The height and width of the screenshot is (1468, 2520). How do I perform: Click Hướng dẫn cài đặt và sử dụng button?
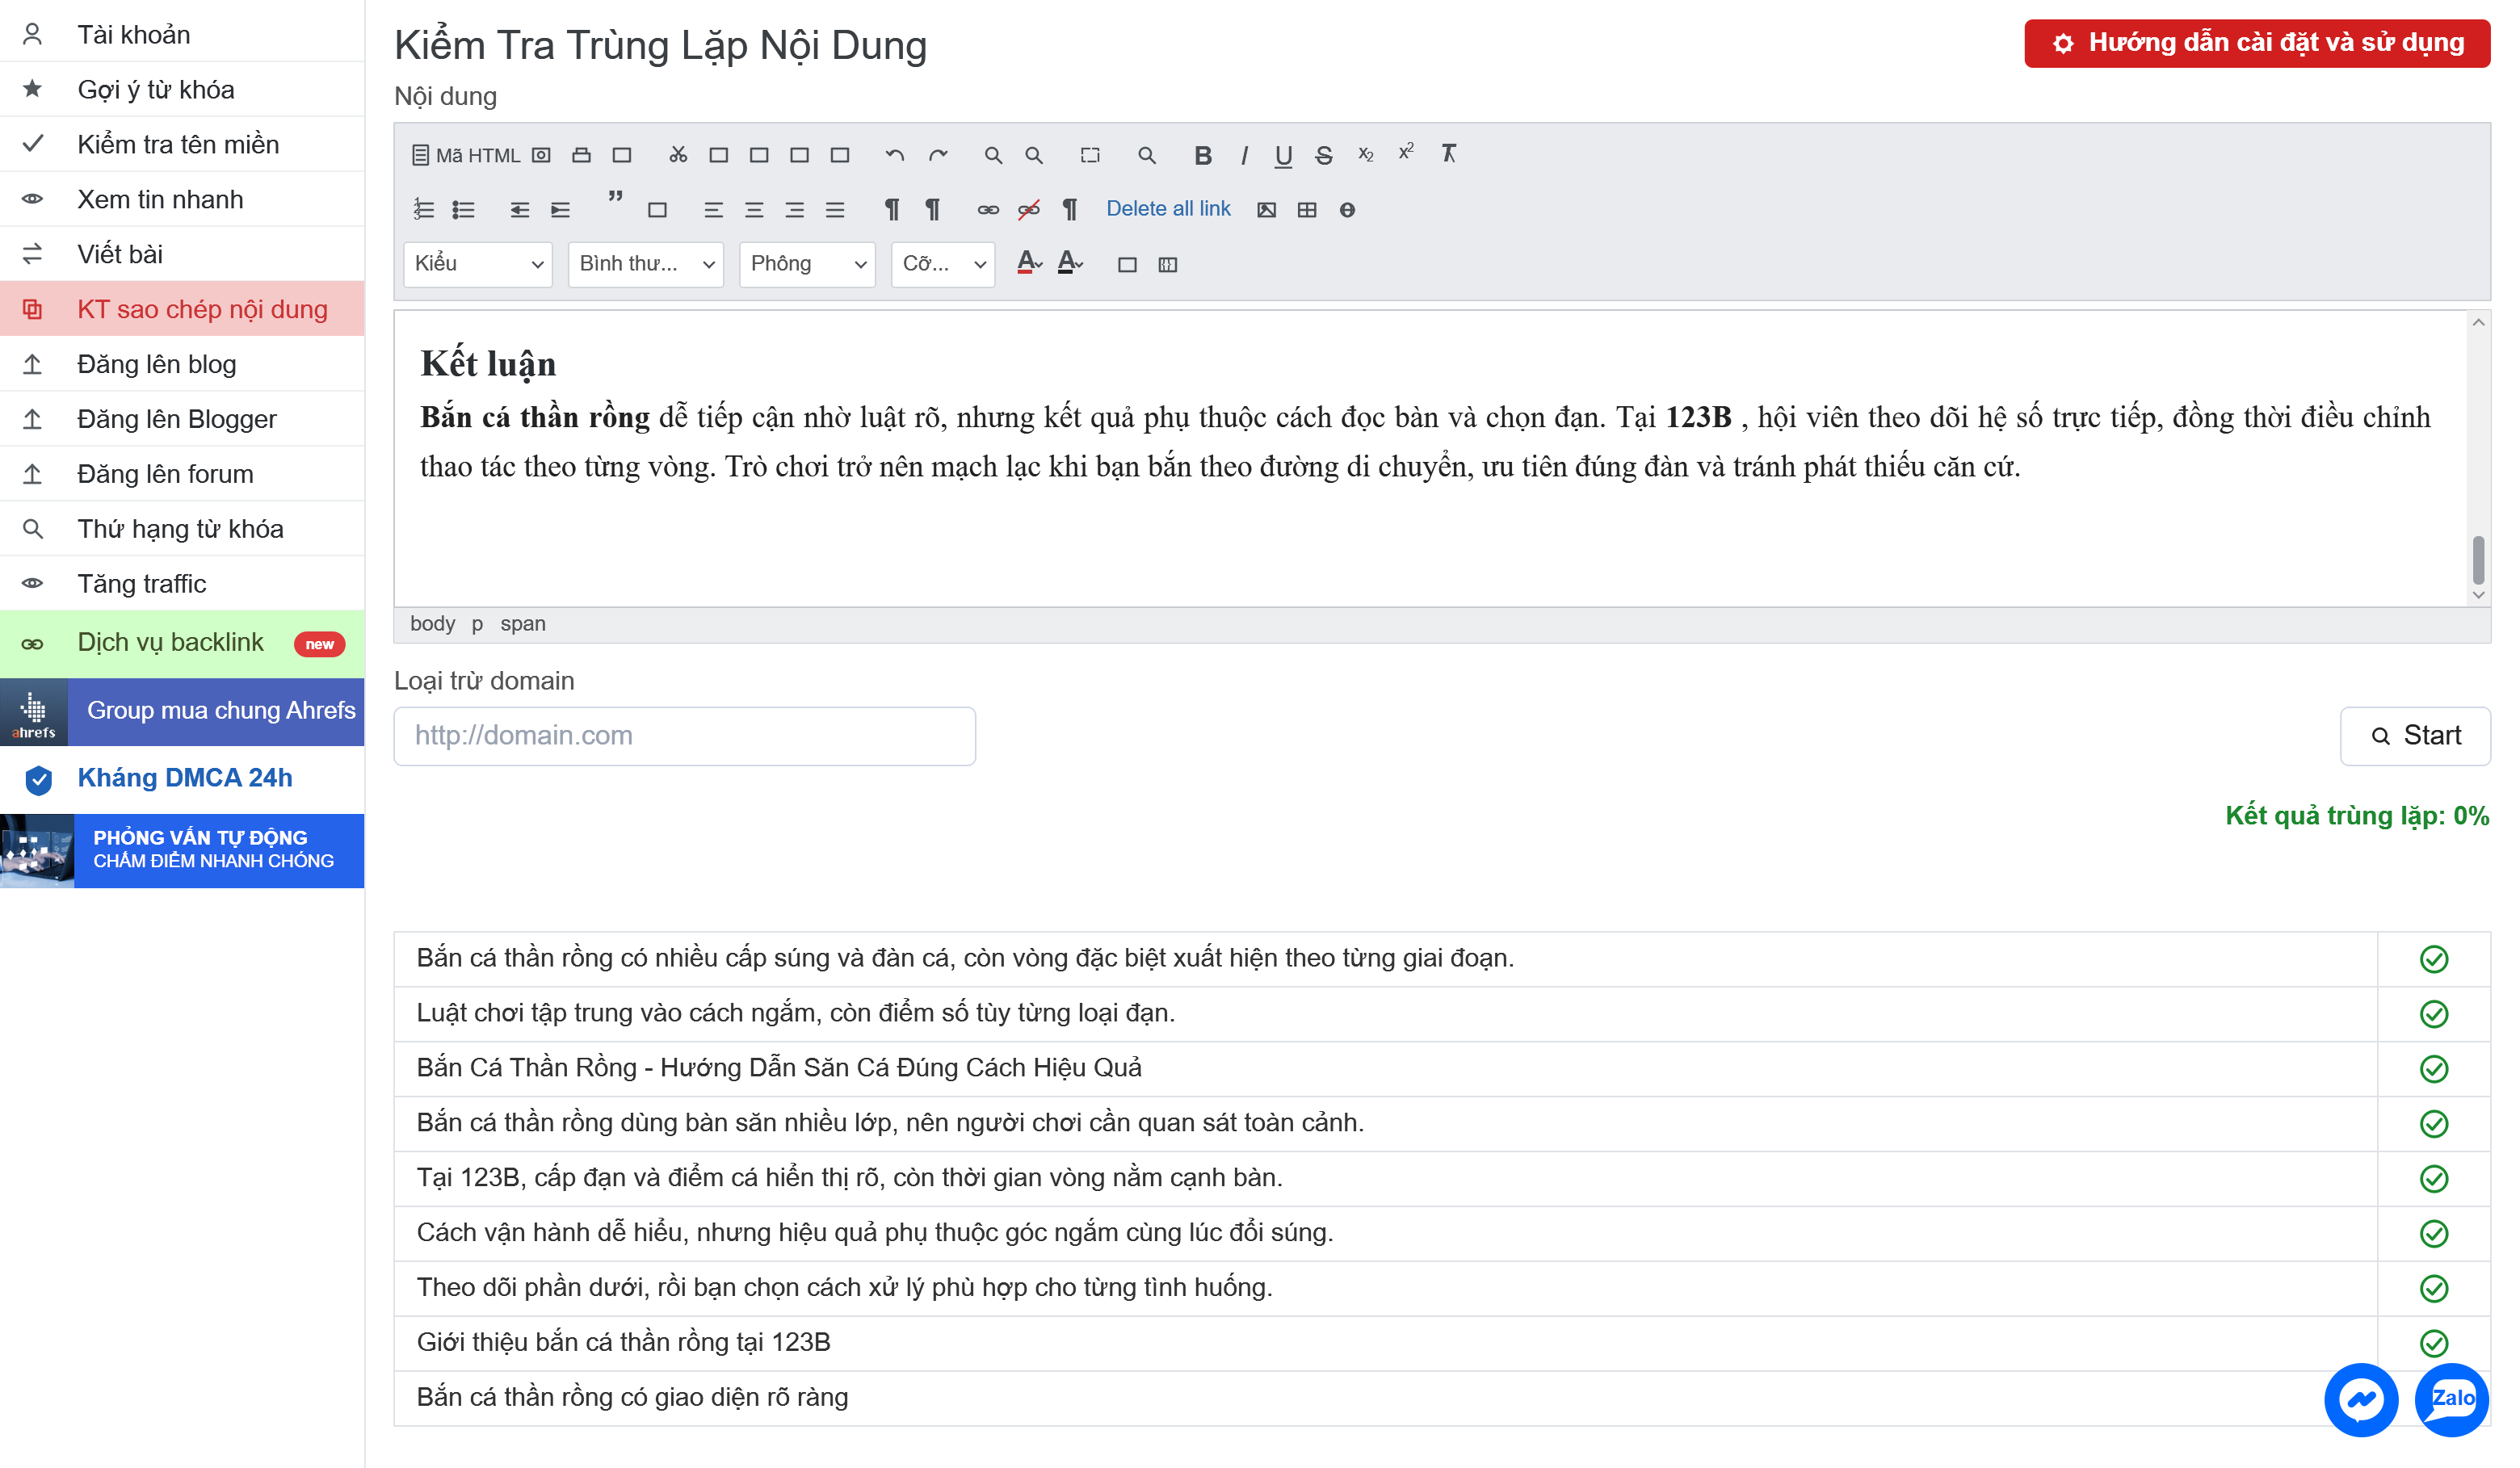pos(2256,43)
